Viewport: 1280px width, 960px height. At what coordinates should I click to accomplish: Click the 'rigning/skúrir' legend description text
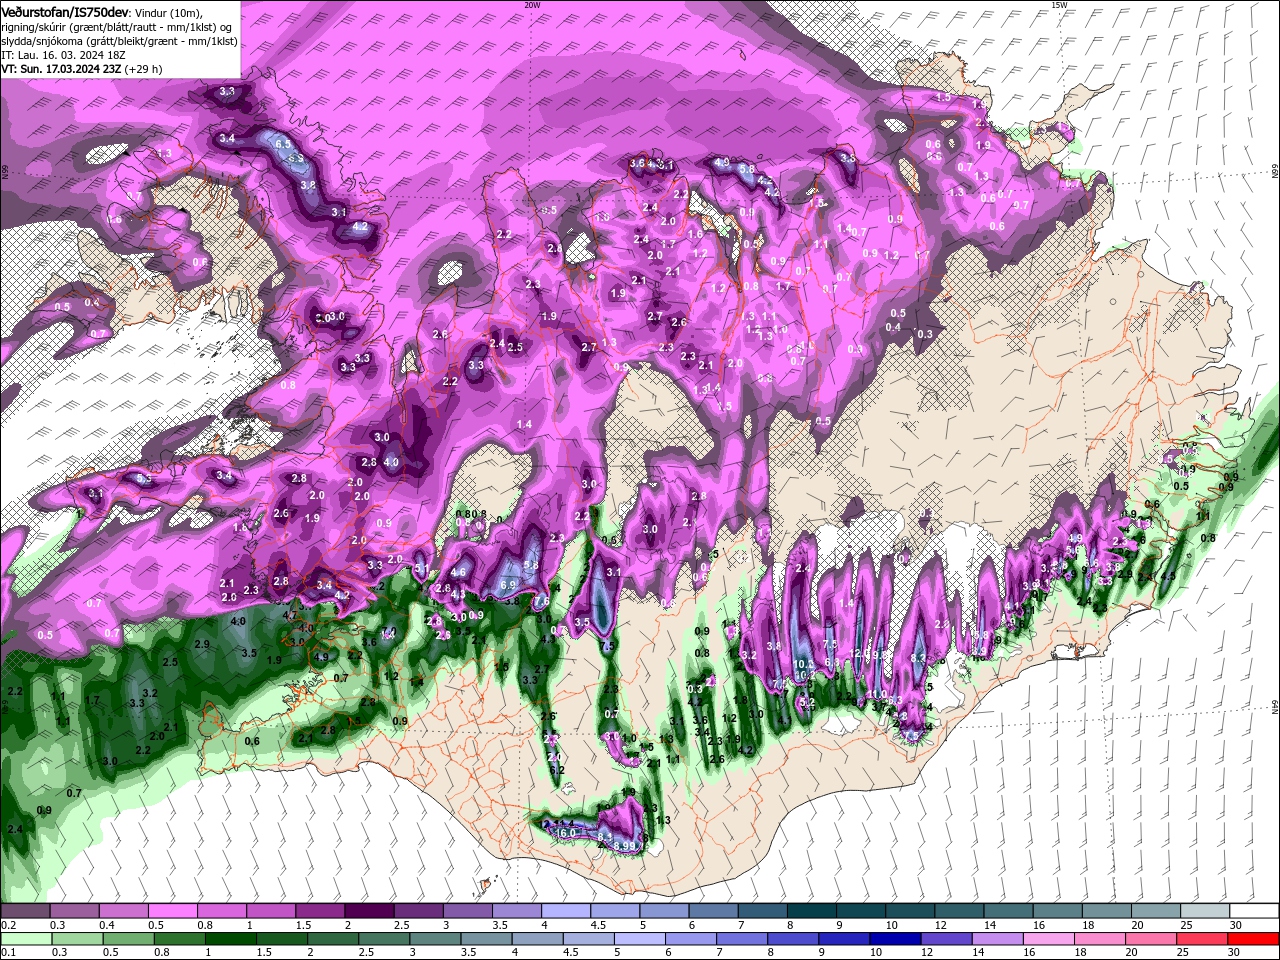click(34, 27)
